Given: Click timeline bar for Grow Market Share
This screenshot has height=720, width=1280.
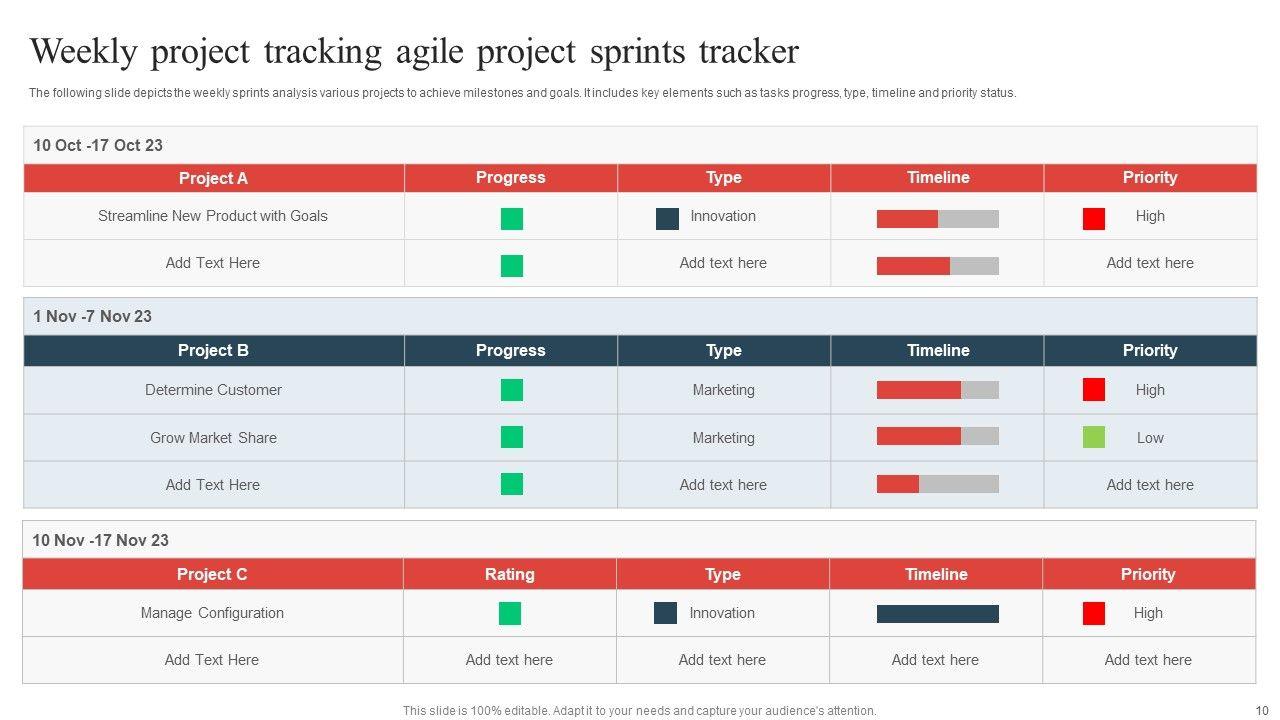Looking at the screenshot, I should (937, 436).
